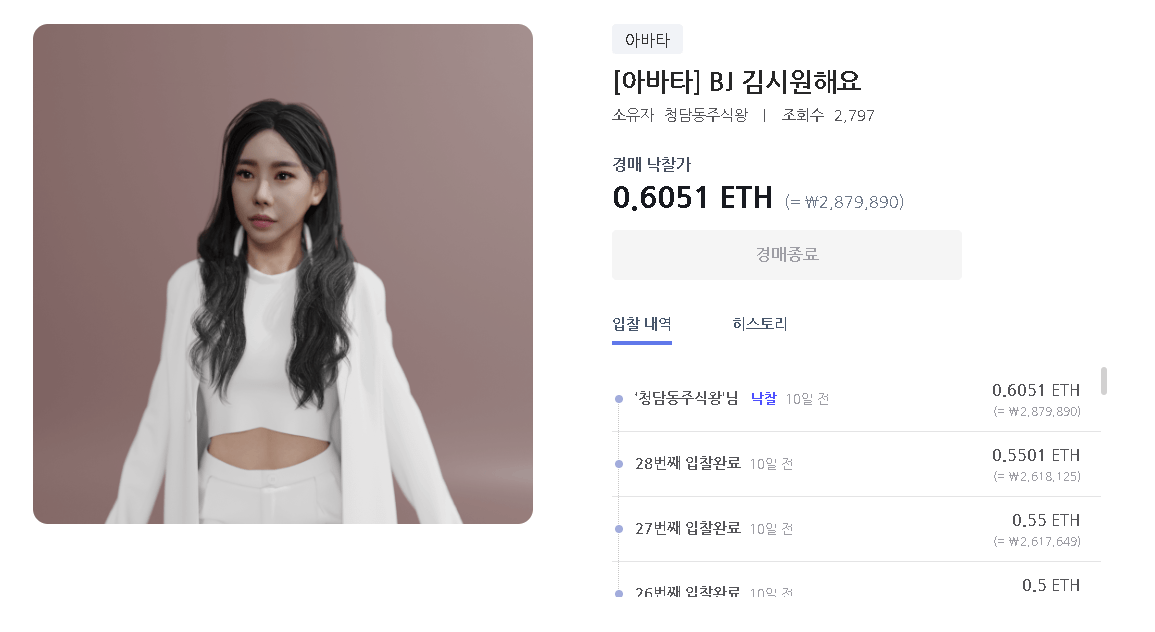
Task: Click the disabled 경매종료 button
Action: tap(787, 255)
